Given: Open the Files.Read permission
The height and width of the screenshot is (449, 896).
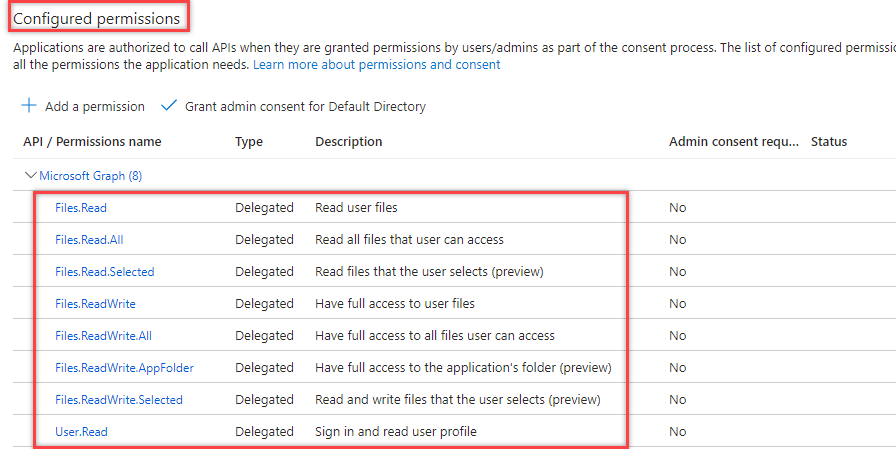Looking at the screenshot, I should (81, 208).
